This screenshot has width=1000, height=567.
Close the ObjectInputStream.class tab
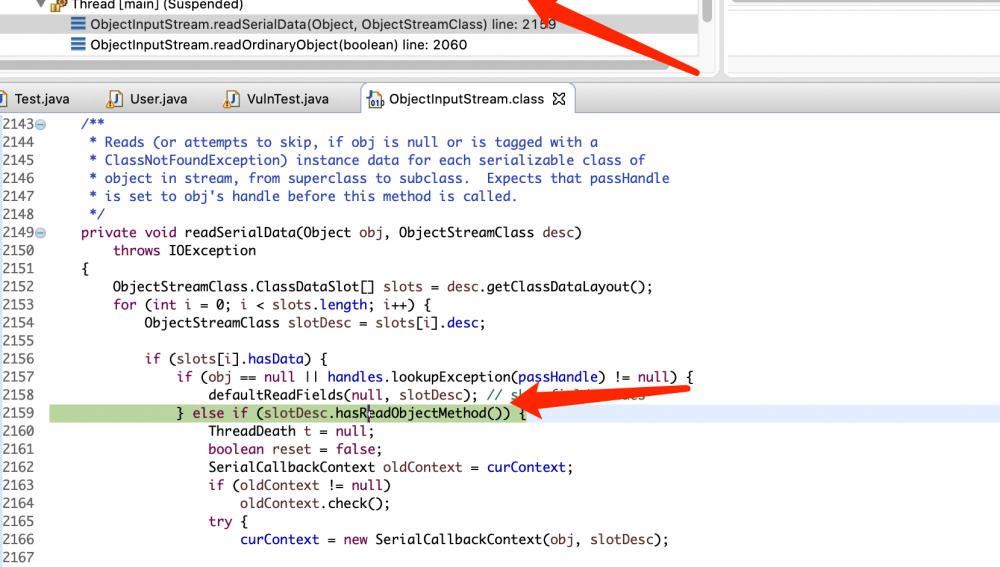point(559,99)
